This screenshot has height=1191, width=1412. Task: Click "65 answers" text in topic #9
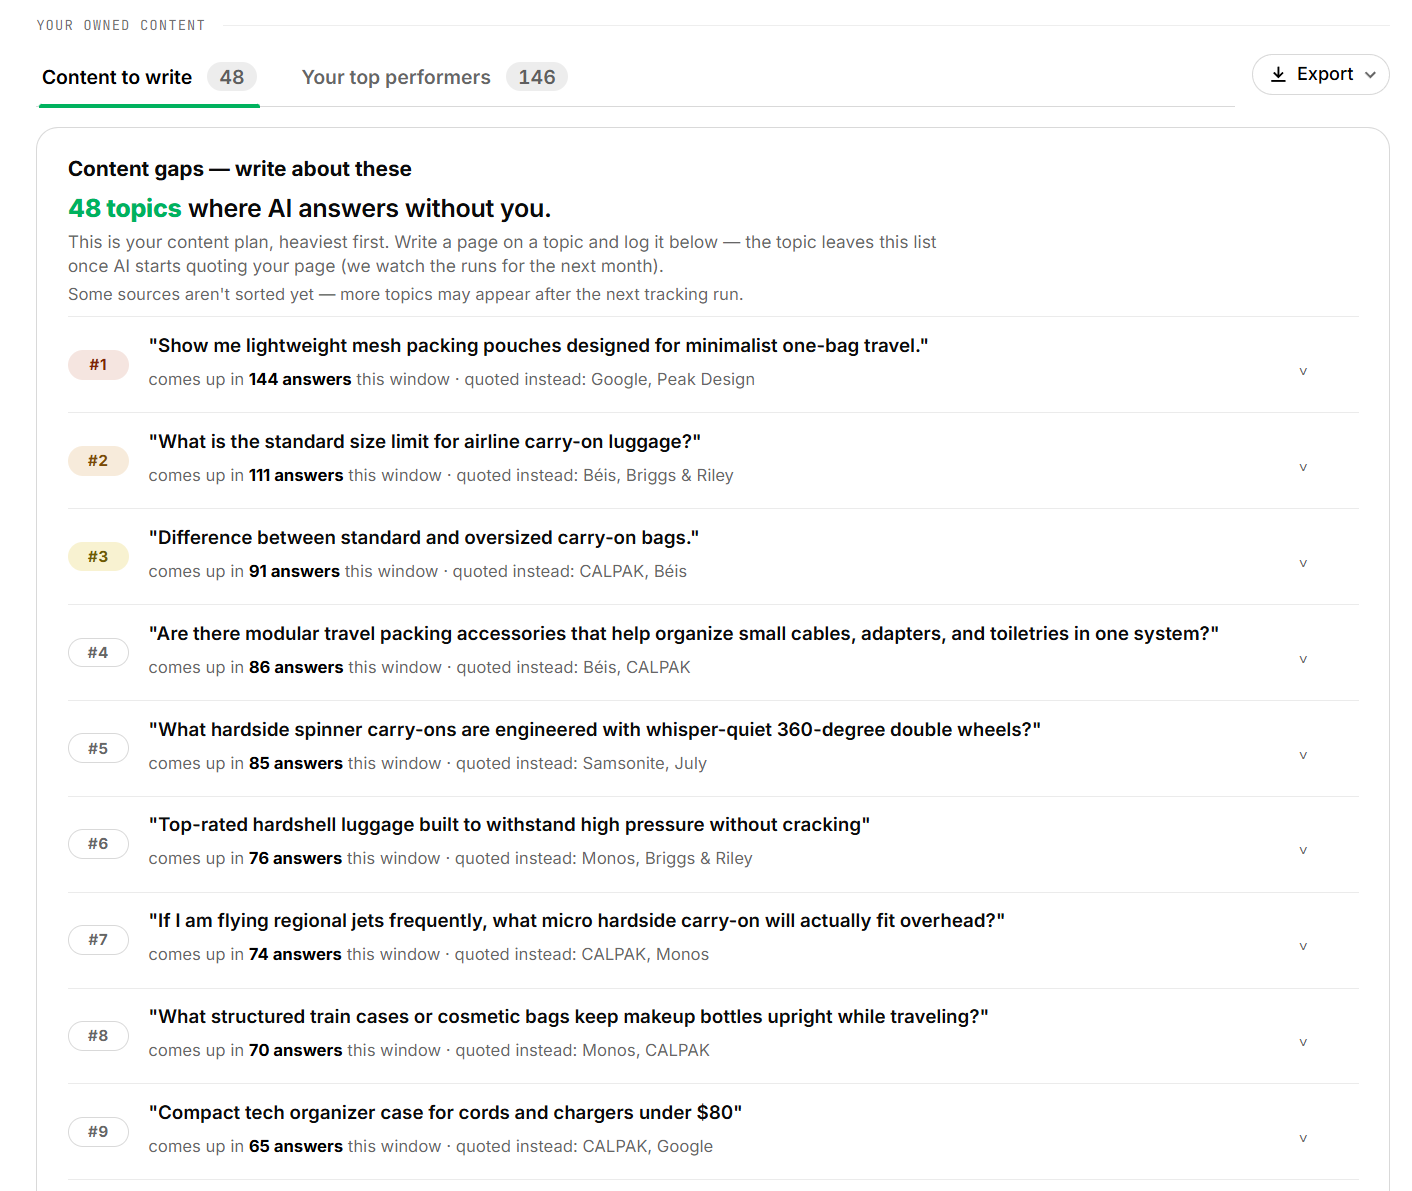pos(296,1147)
